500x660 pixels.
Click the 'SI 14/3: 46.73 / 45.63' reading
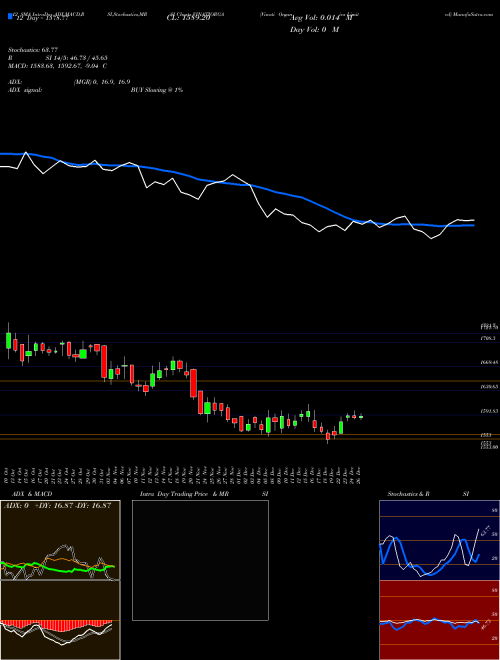[77, 58]
